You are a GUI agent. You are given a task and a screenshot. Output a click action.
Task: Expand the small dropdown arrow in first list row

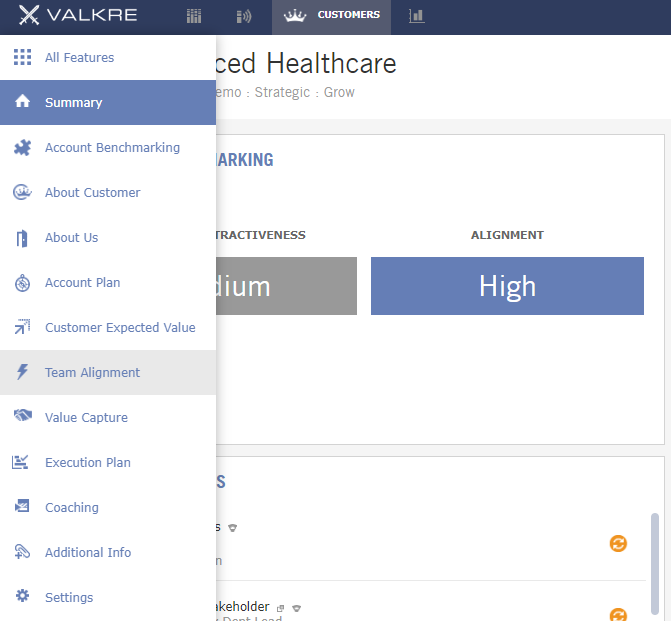point(232,528)
